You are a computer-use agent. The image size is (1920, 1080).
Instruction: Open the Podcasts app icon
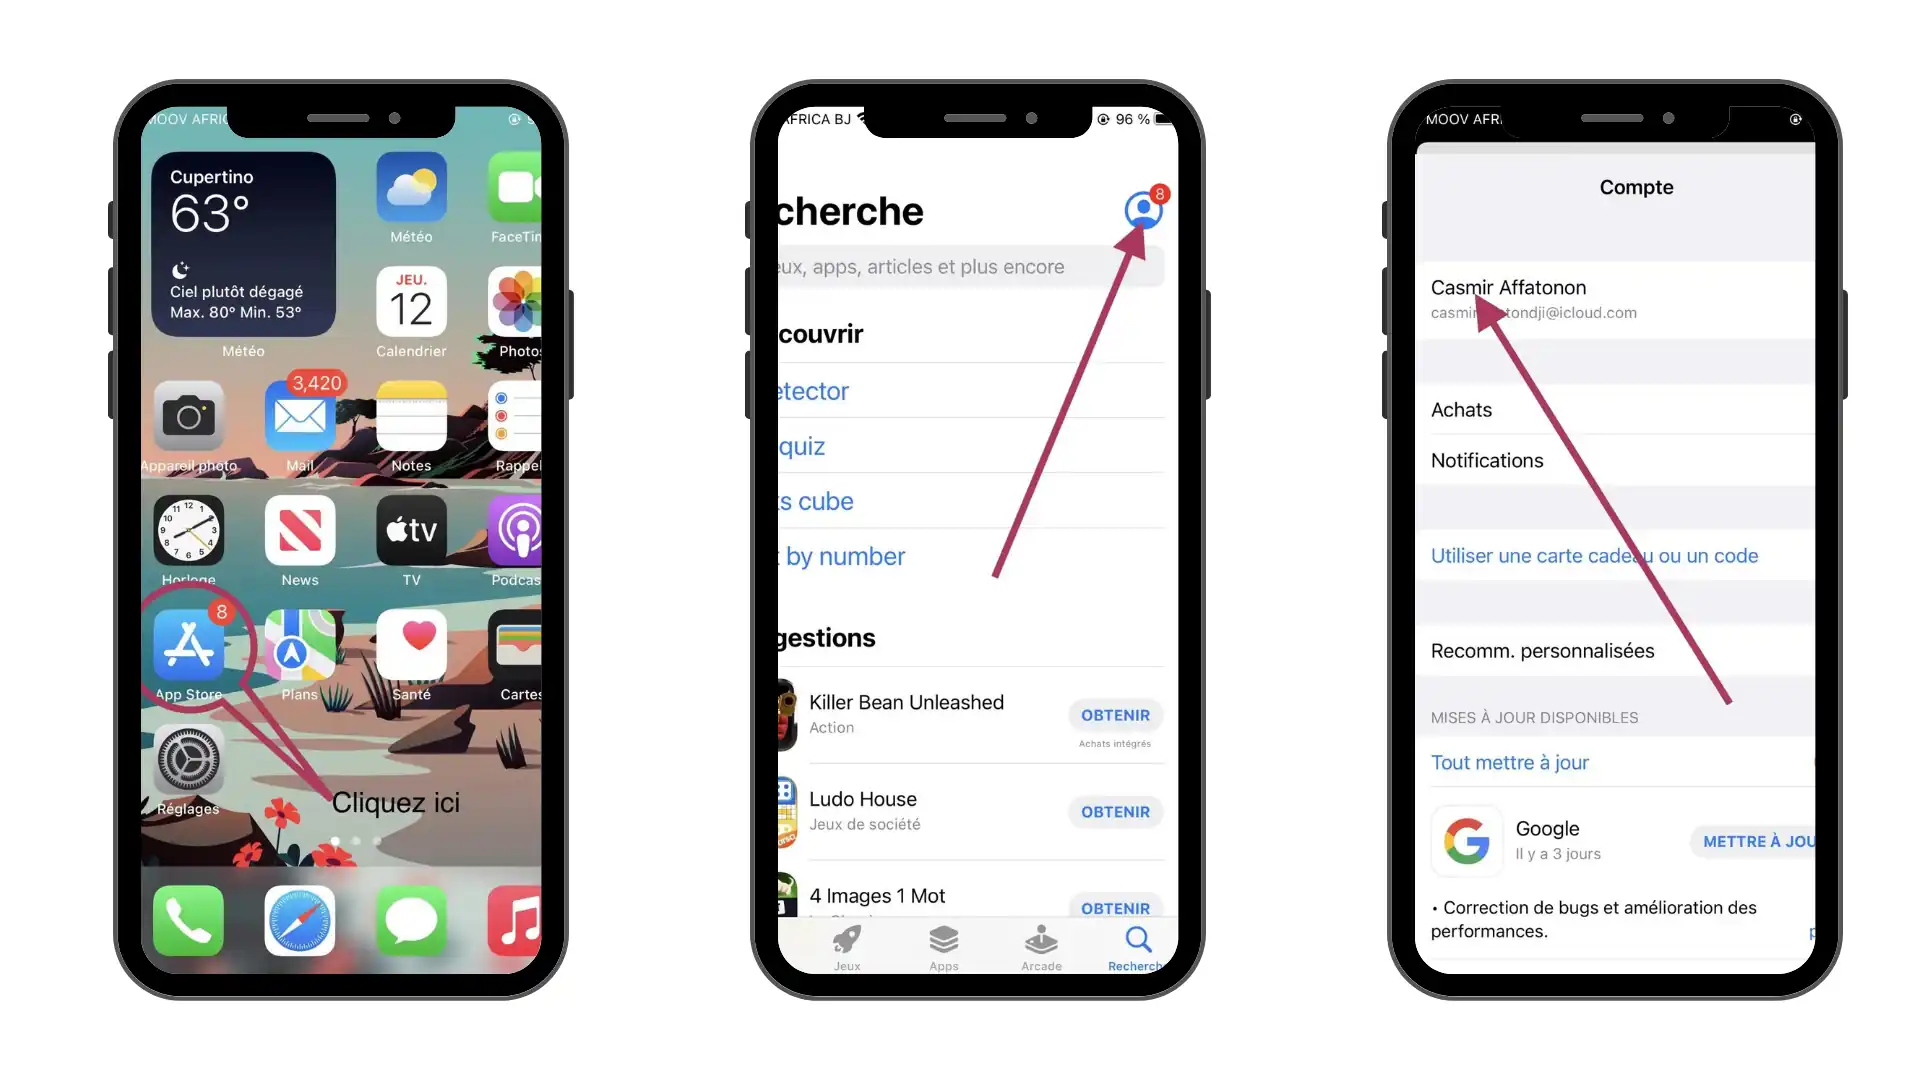(x=520, y=534)
